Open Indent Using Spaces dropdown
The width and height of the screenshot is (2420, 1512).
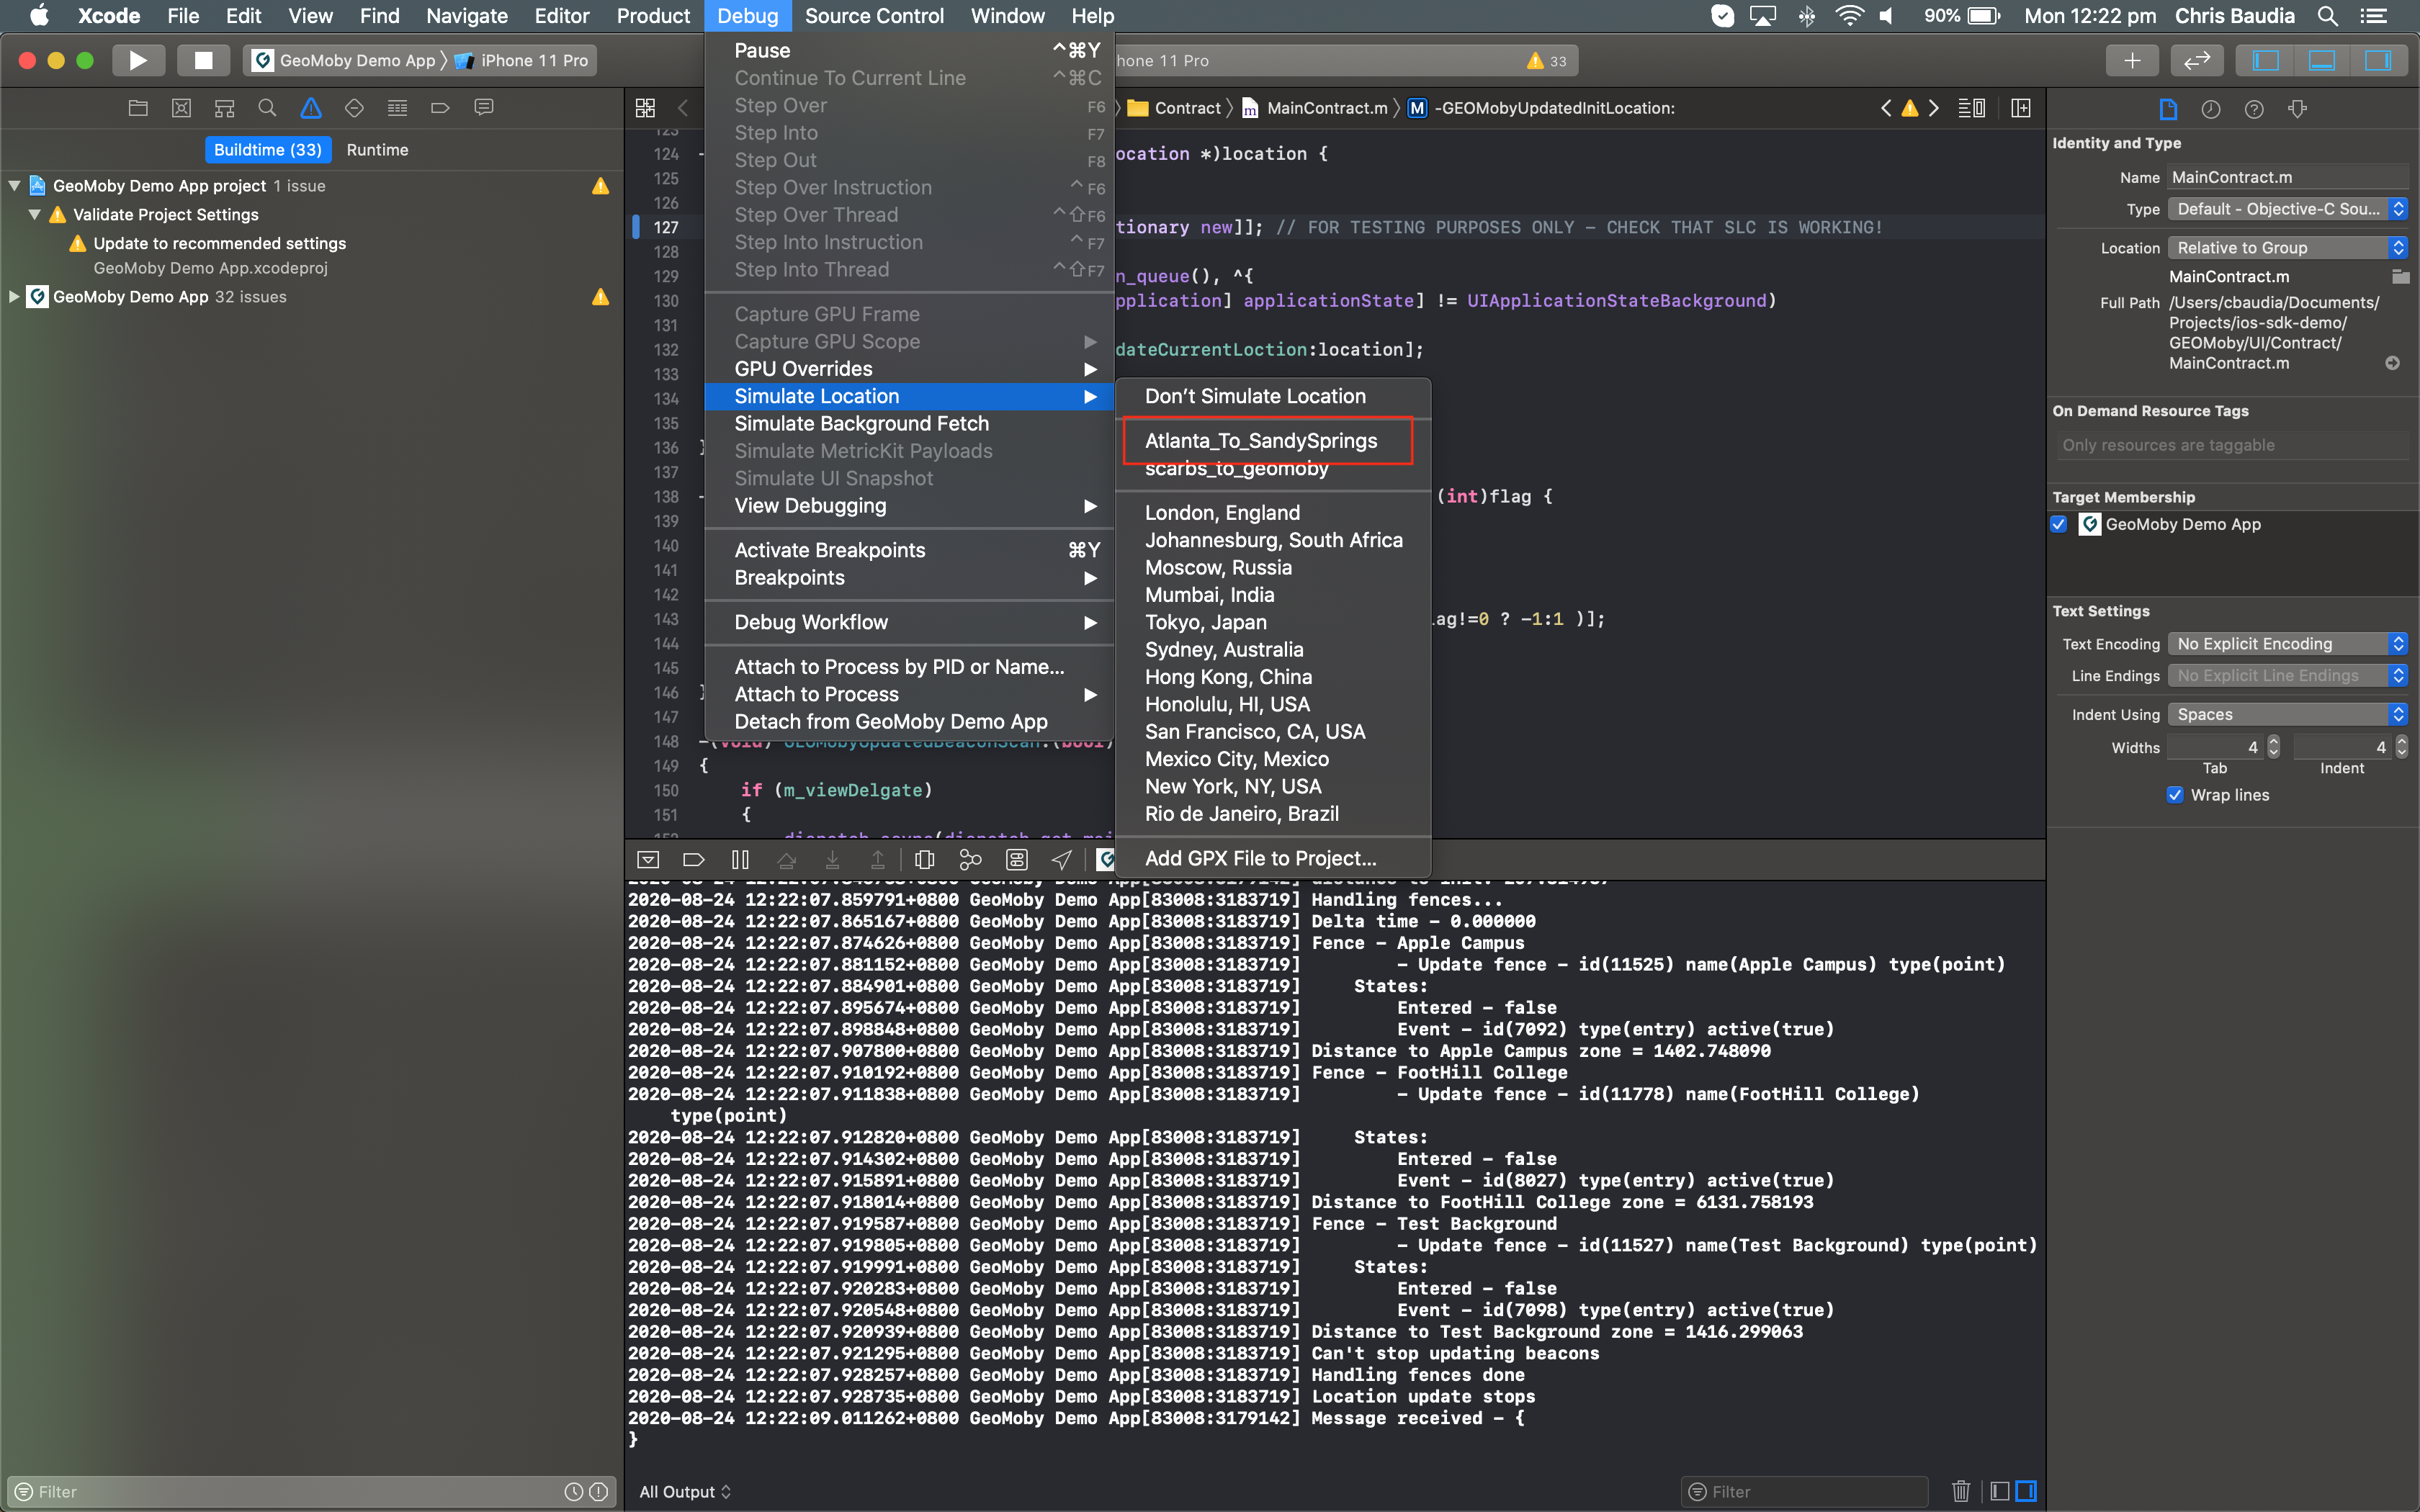click(2288, 714)
